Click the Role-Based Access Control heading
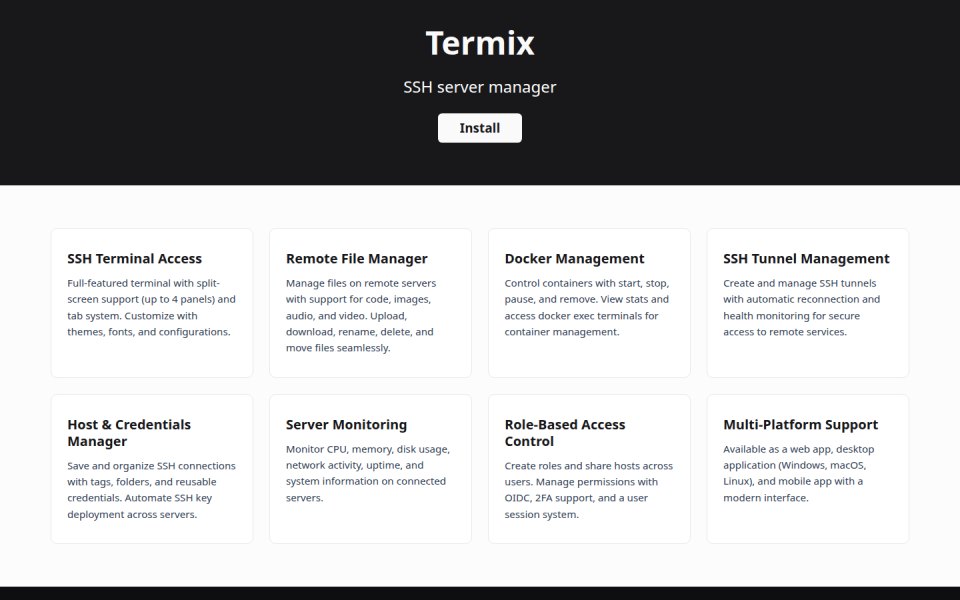 [x=565, y=433]
